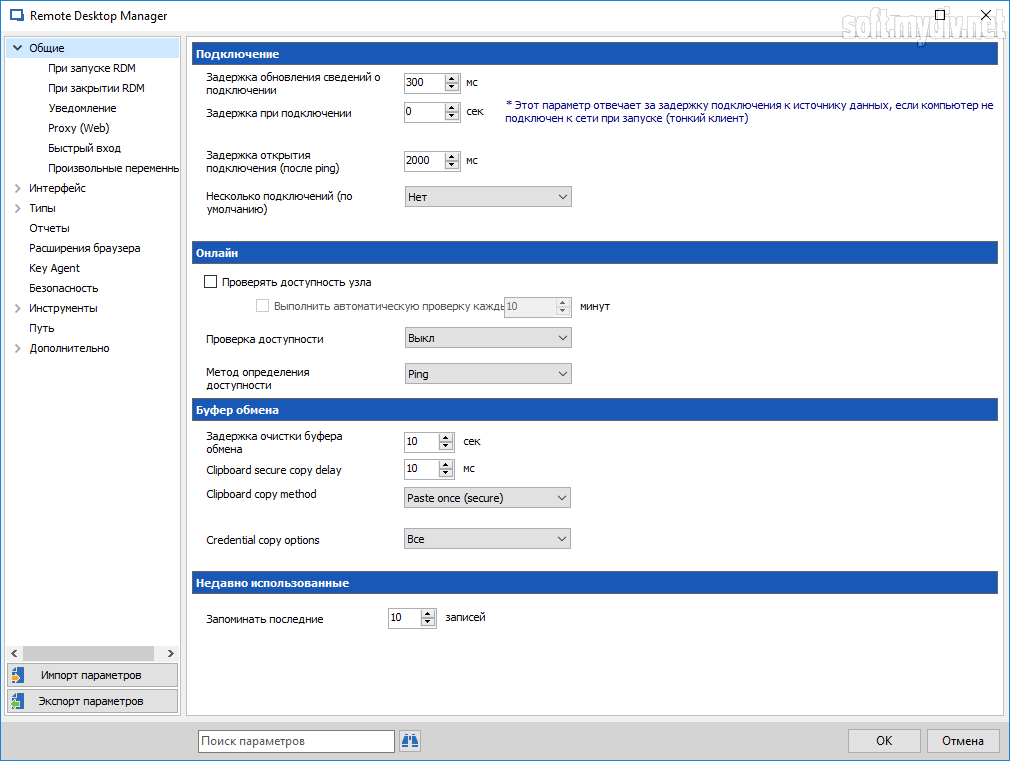Open the Clipboard copy method dropdown
This screenshot has width=1010, height=761.
pyautogui.click(x=487, y=497)
